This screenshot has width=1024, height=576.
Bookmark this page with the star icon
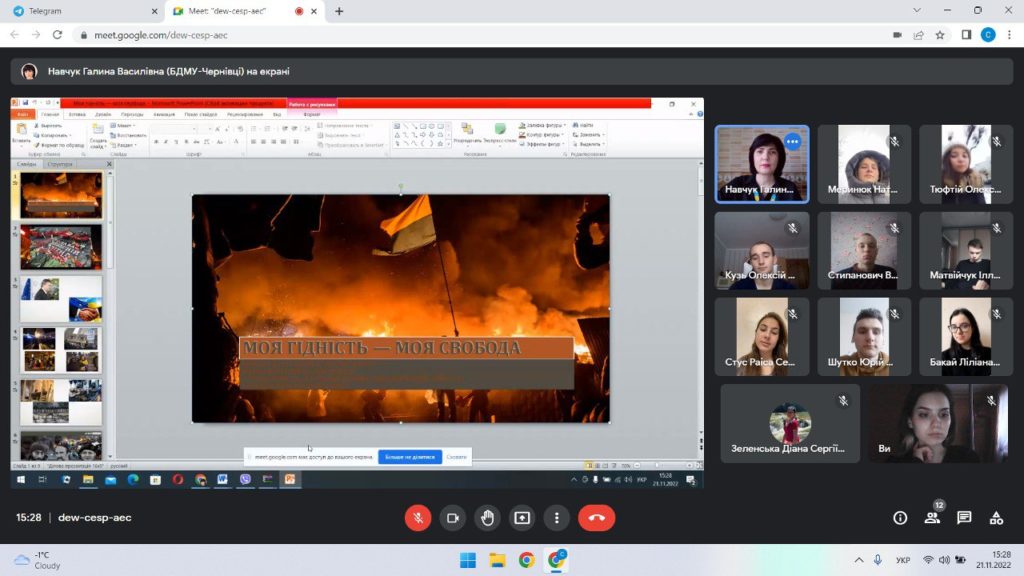[x=940, y=35]
